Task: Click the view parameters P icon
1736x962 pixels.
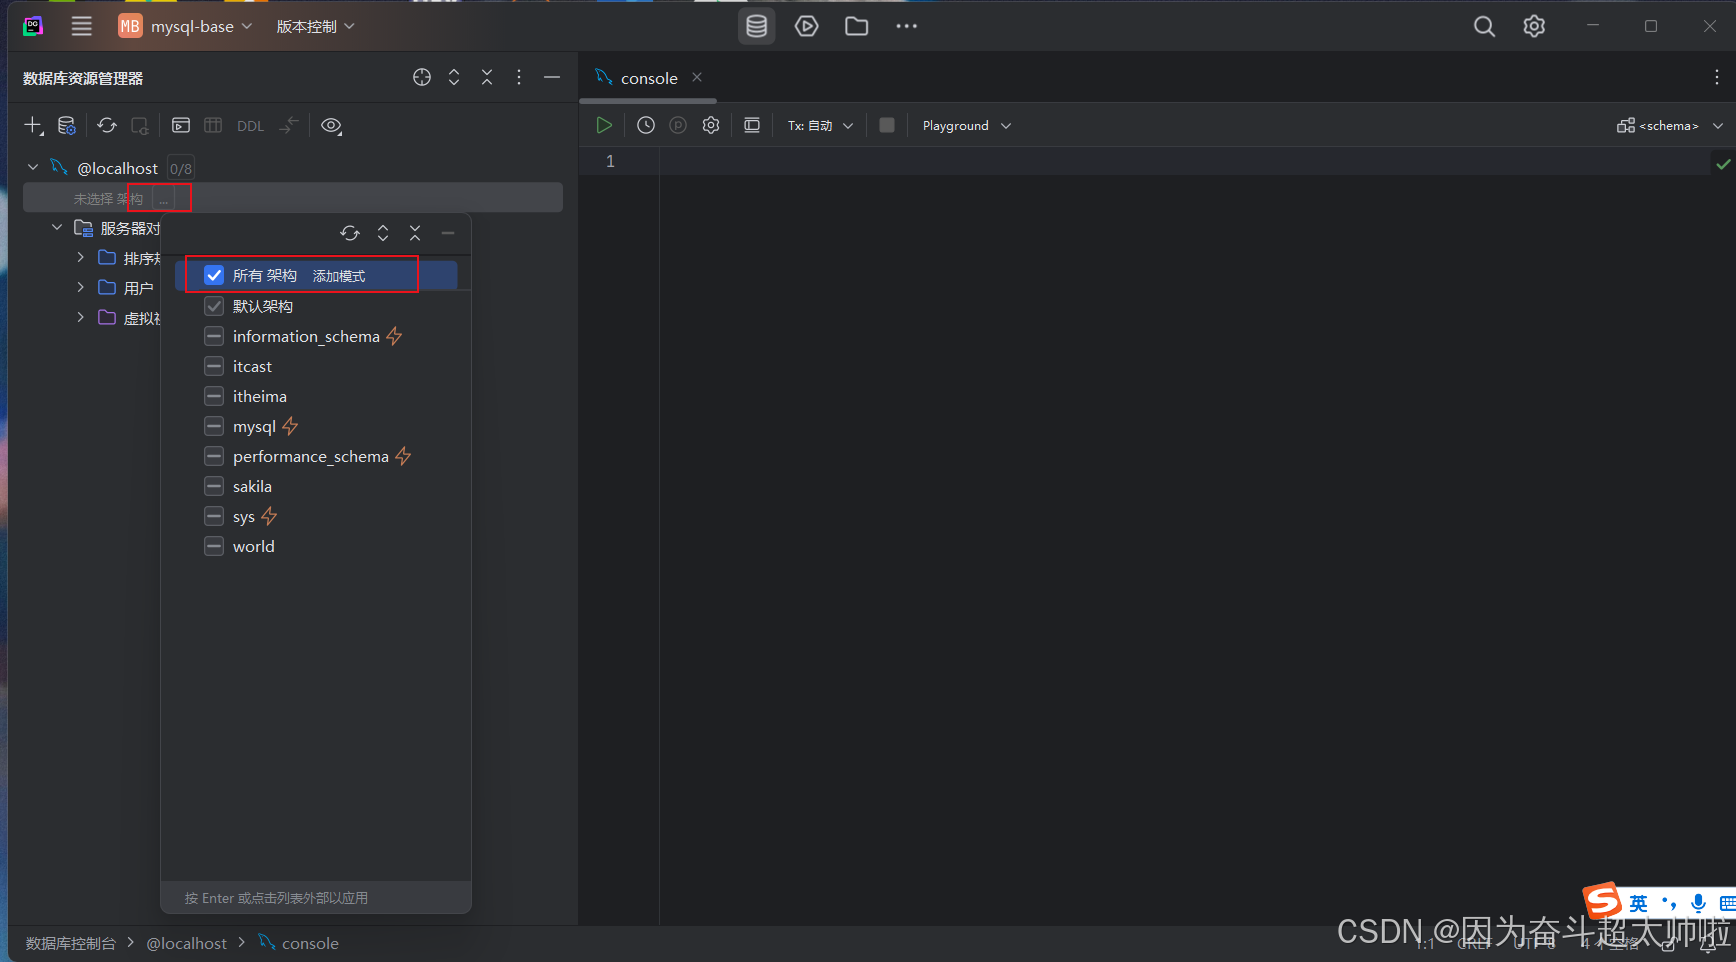Action: [678, 126]
